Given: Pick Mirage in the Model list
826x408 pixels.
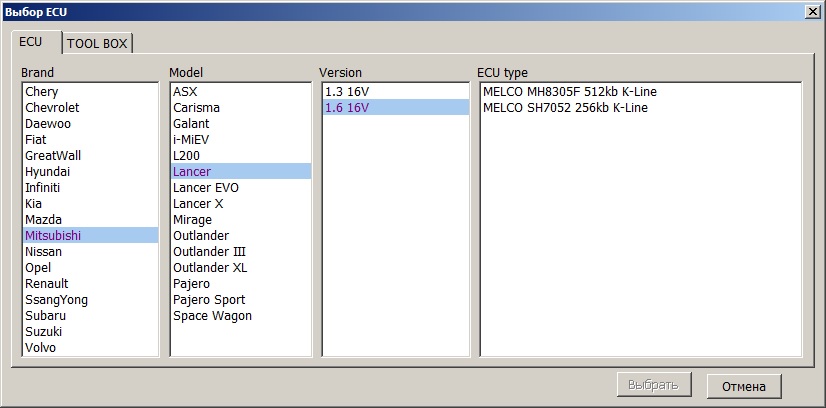Looking at the screenshot, I should point(241,220).
